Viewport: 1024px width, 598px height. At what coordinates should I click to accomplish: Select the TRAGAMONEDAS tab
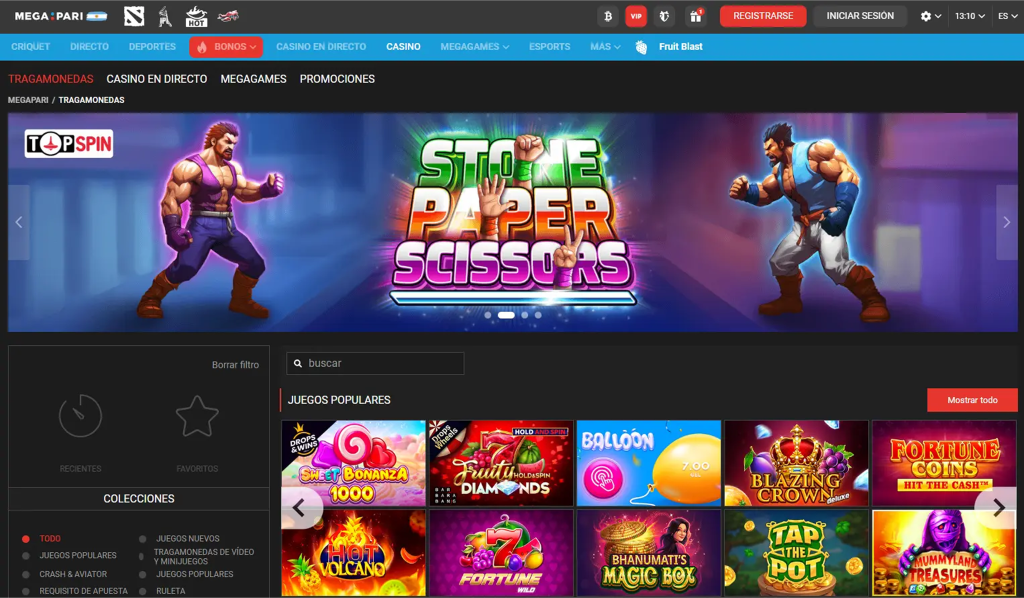51,79
